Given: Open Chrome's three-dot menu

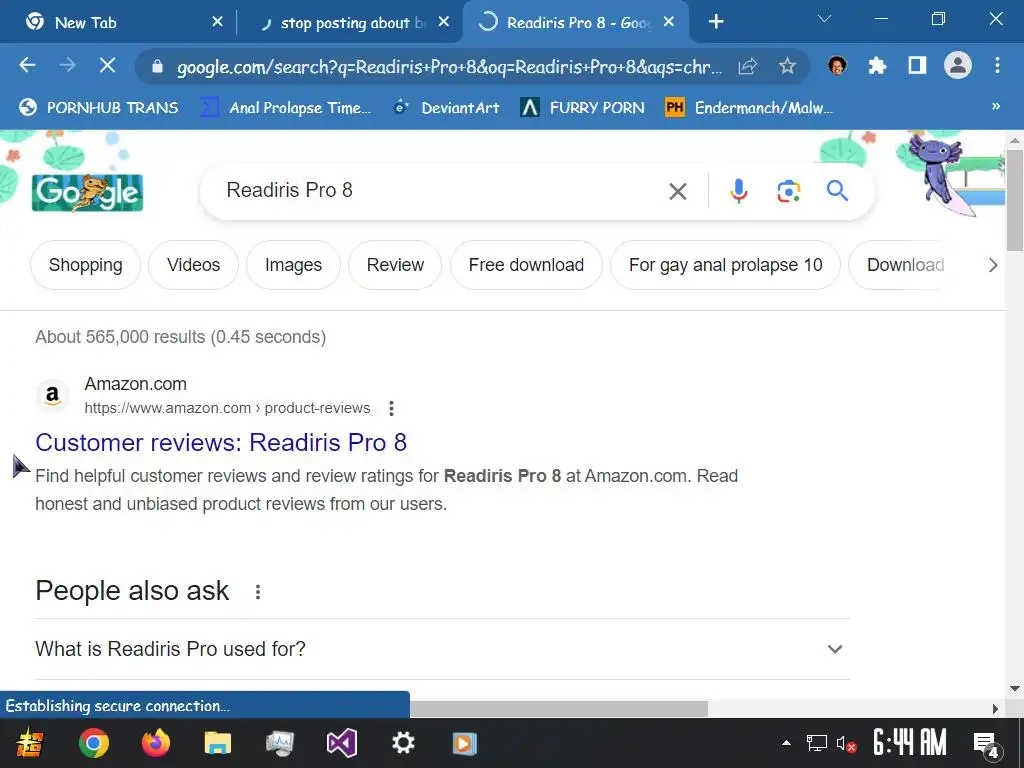Looking at the screenshot, I should point(997,65).
